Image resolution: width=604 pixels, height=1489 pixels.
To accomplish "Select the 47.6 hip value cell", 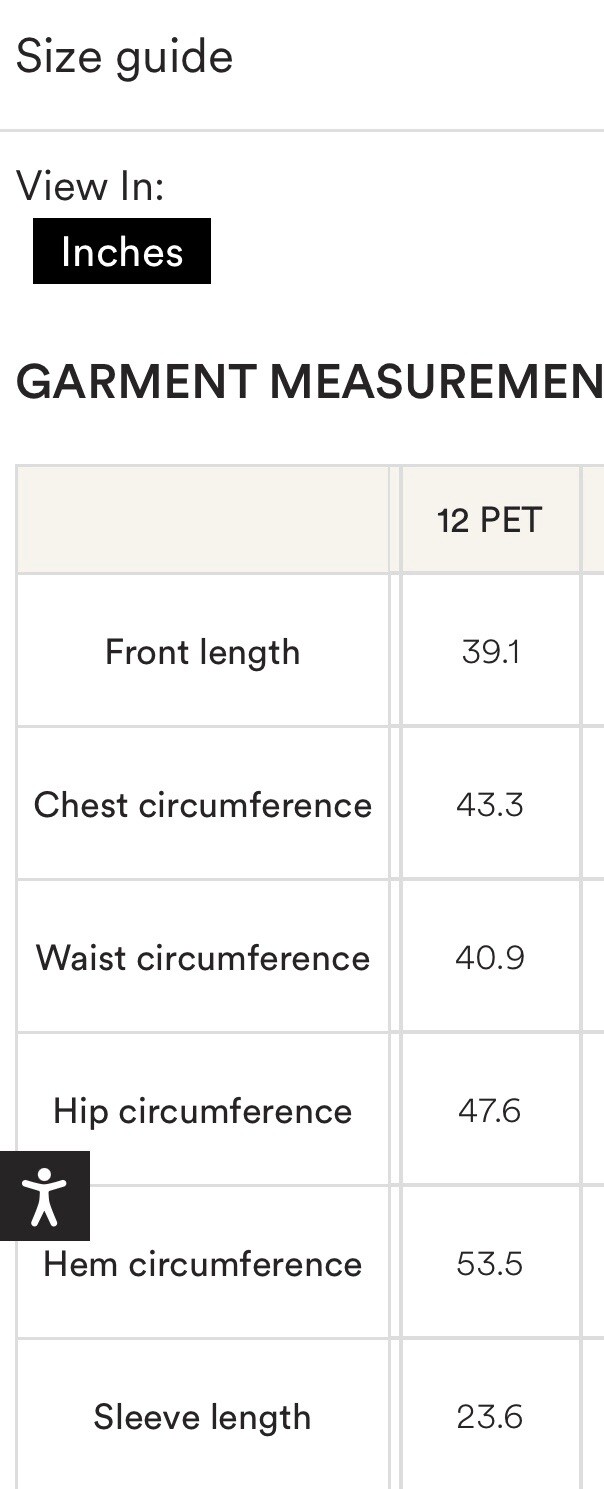I will pos(490,1111).
